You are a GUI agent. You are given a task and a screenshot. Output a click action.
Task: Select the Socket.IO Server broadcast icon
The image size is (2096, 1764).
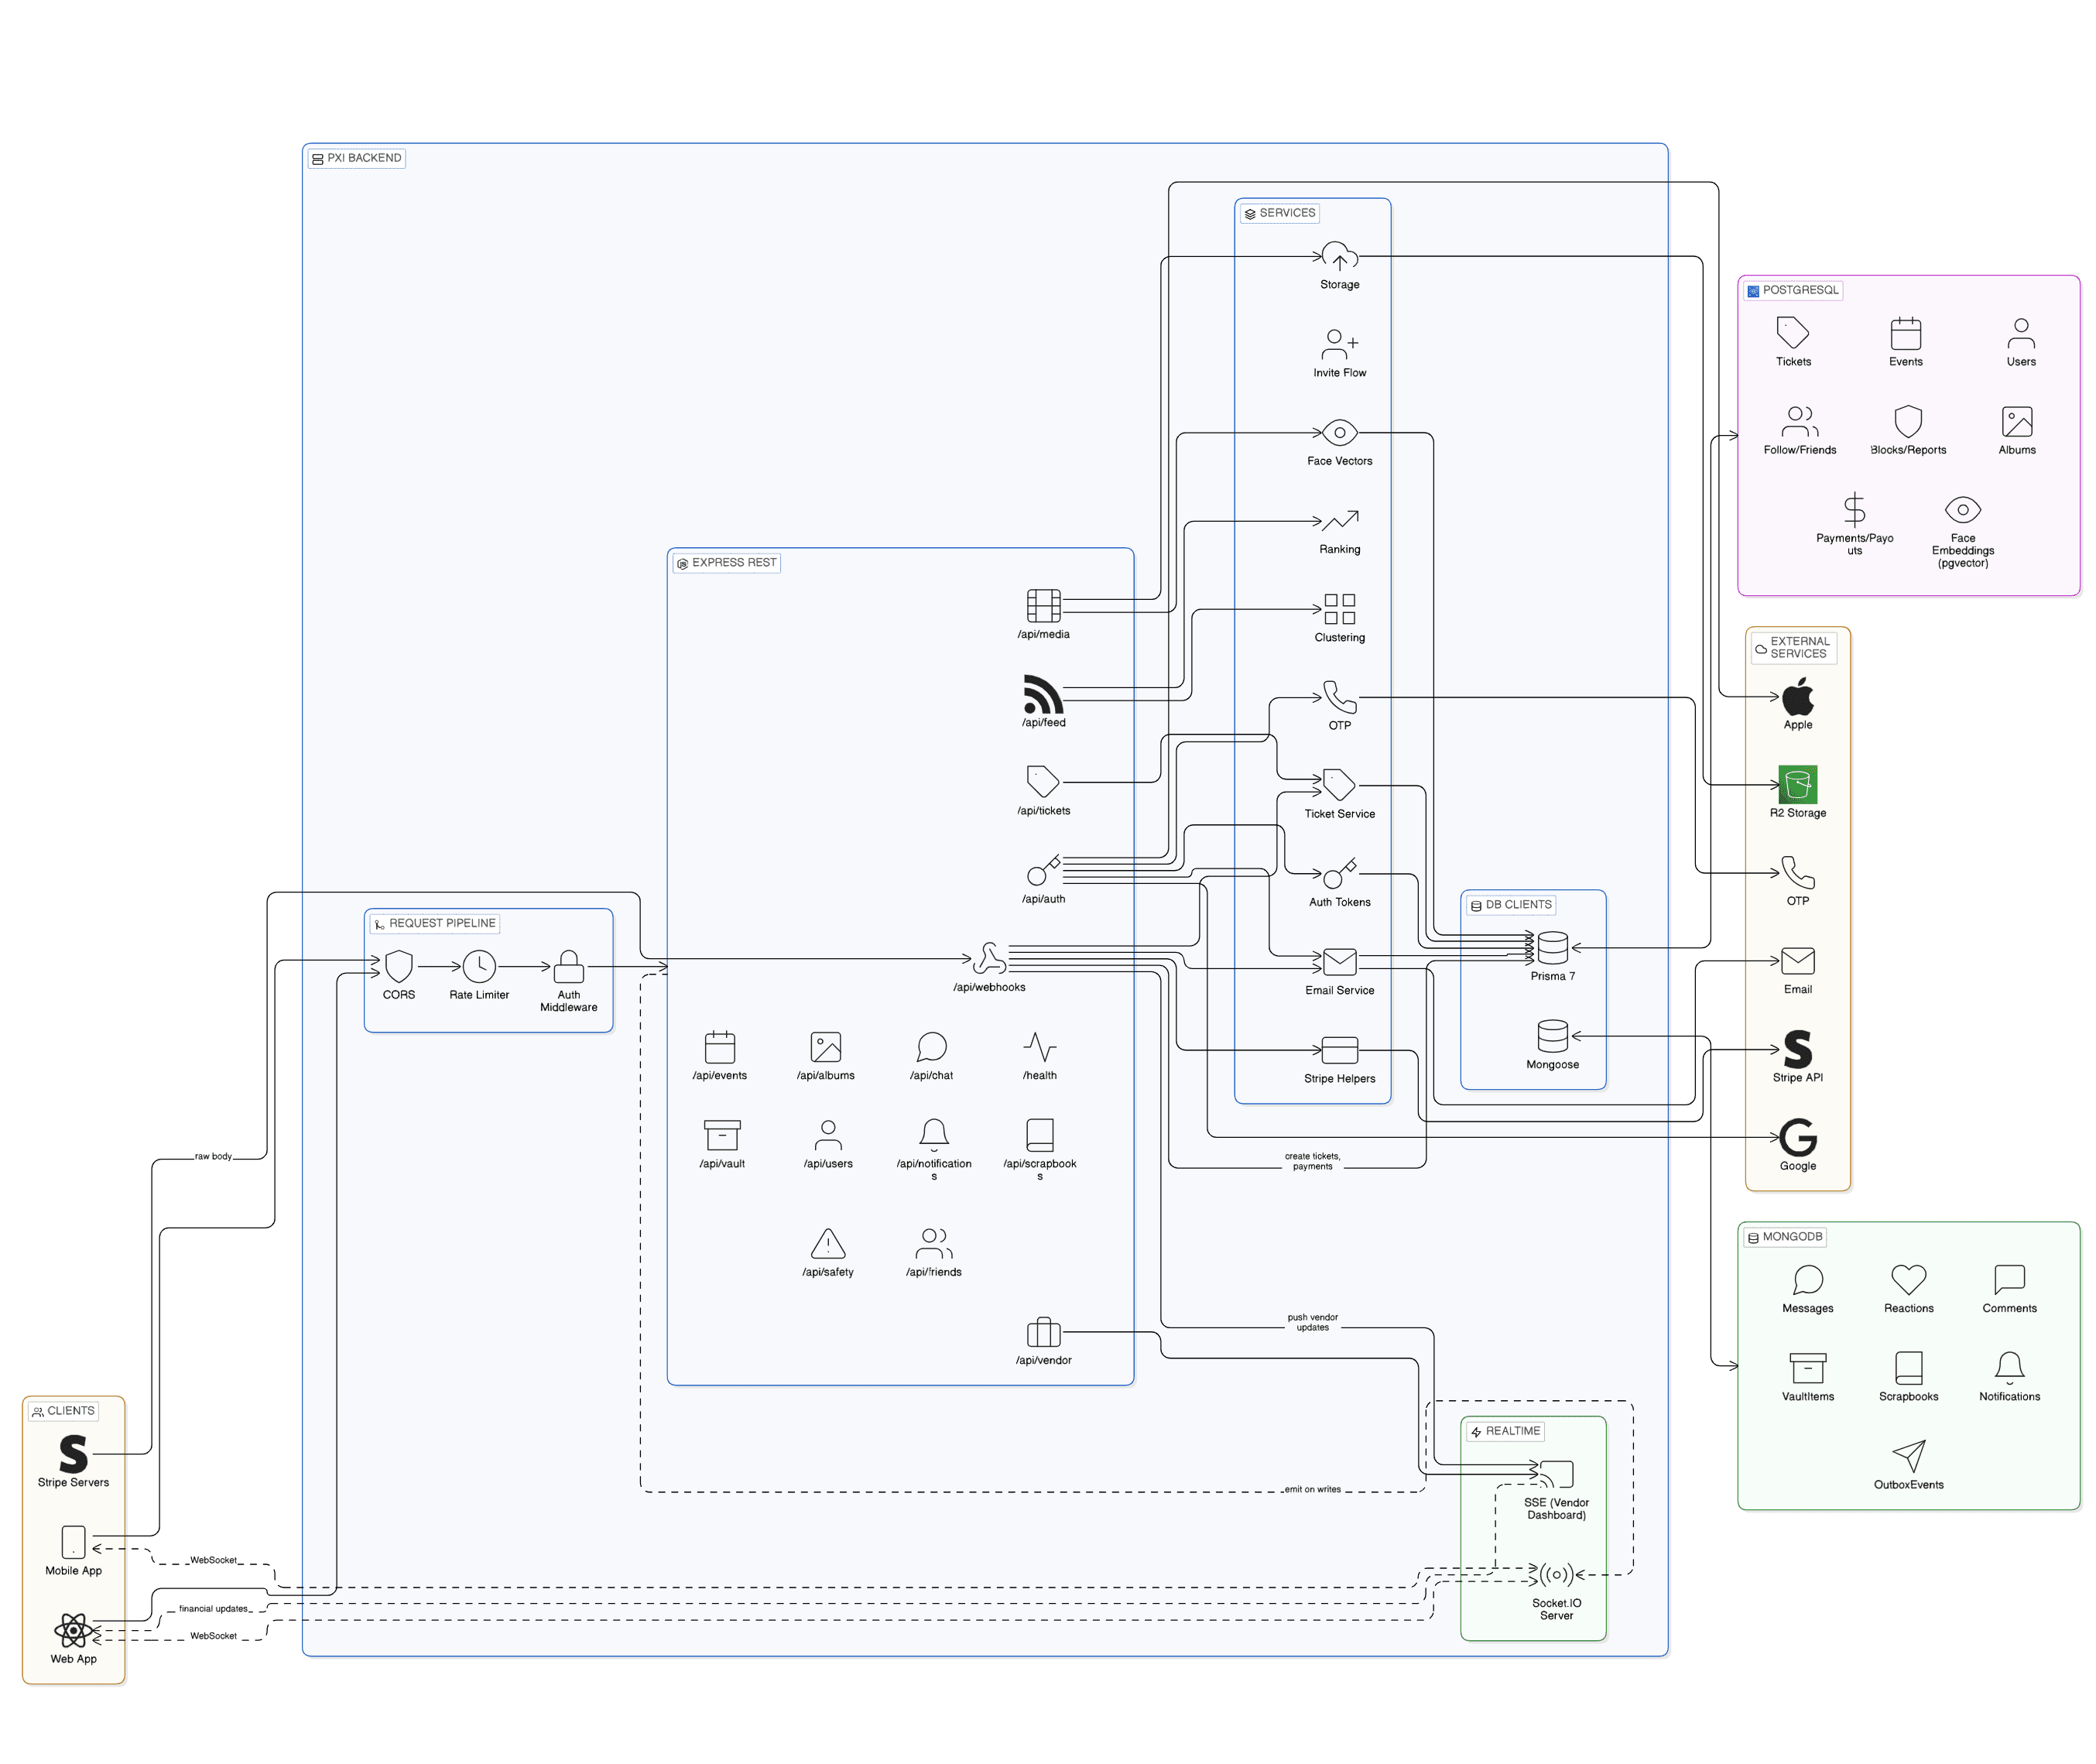pyautogui.click(x=1556, y=1575)
